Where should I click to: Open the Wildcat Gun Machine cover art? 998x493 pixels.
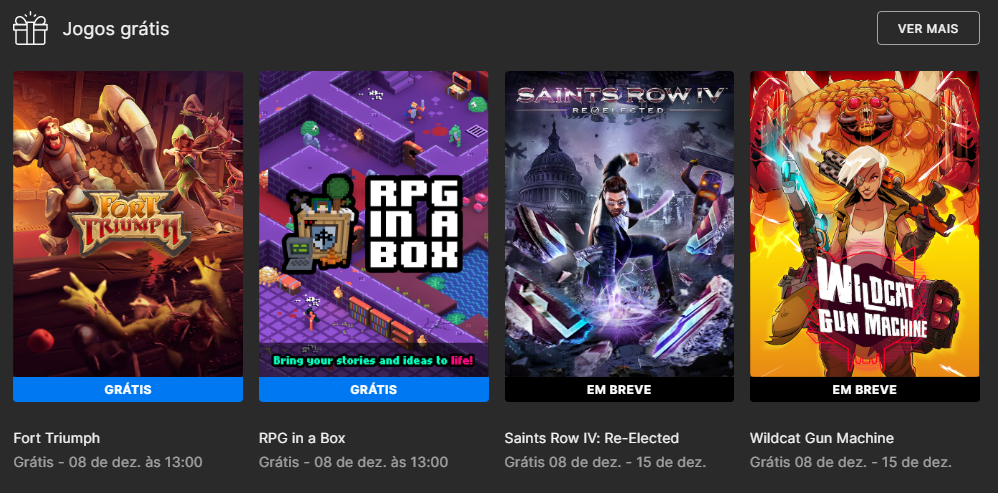tap(864, 224)
